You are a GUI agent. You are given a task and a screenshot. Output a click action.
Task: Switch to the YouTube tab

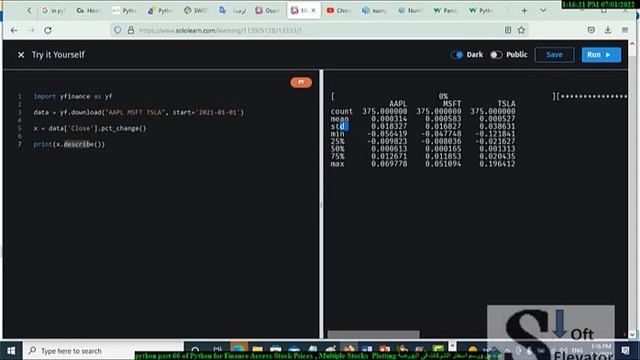[x=339, y=11]
